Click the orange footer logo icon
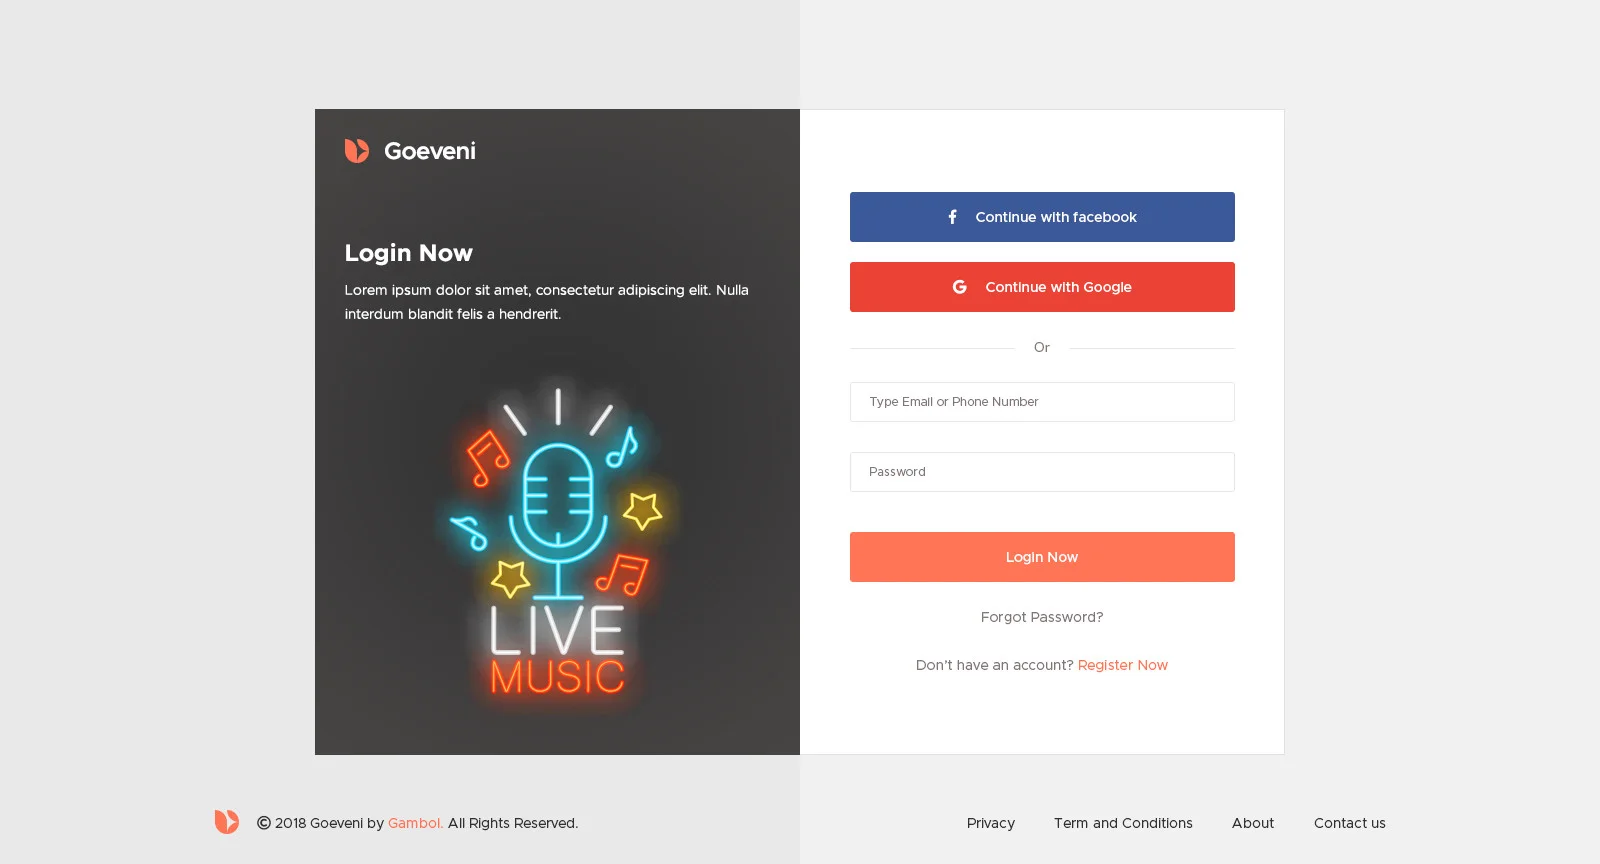This screenshot has width=1600, height=864. pos(227,822)
